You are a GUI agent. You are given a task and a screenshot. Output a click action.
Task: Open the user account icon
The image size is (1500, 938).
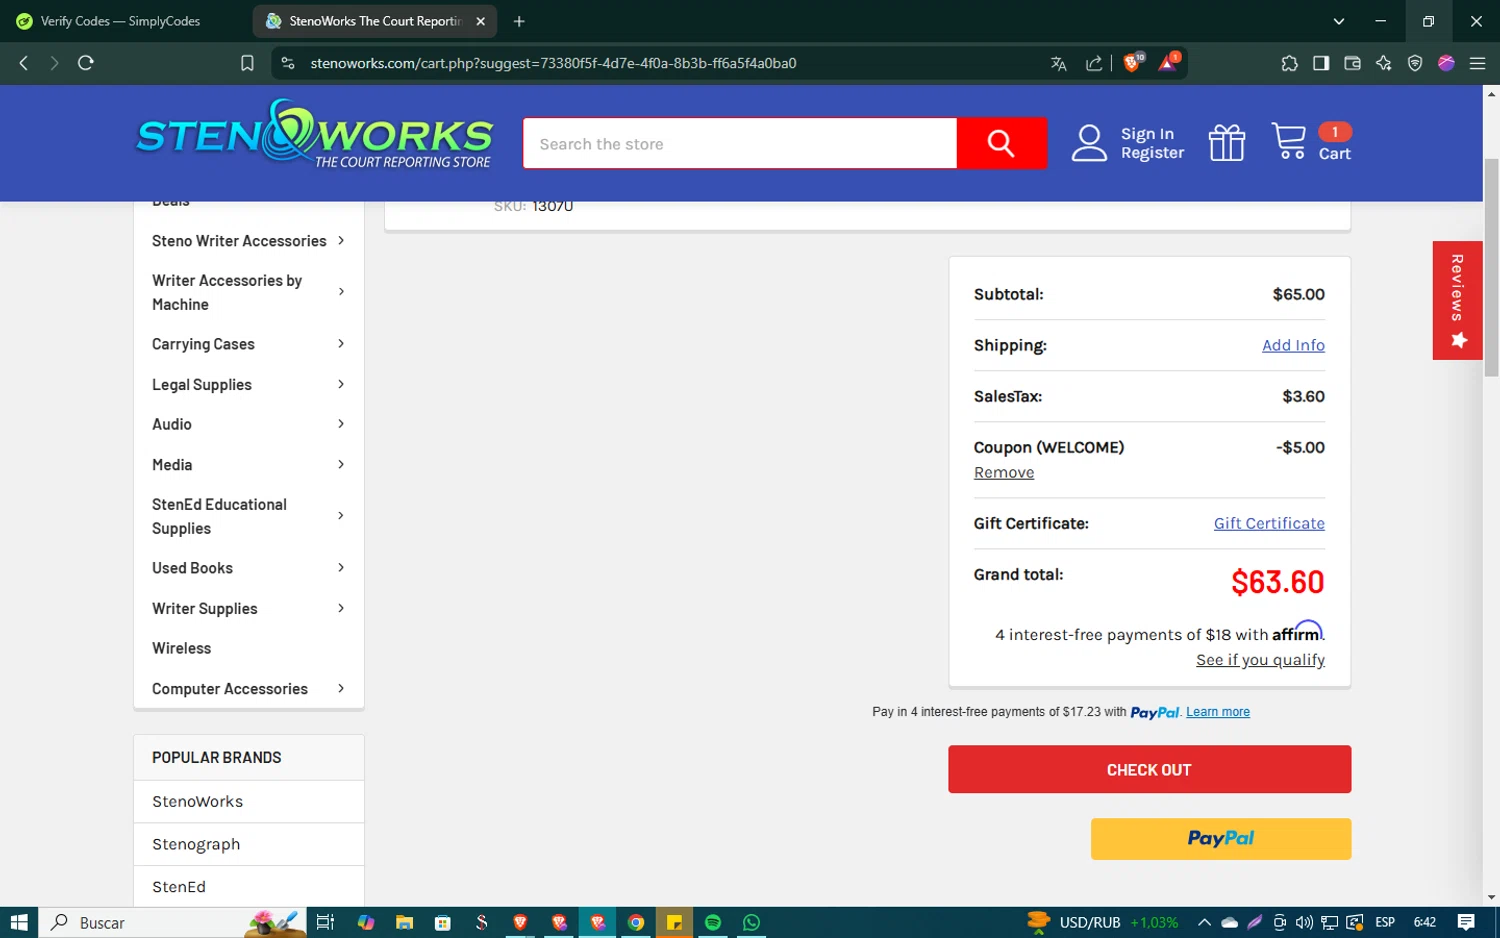coord(1089,143)
